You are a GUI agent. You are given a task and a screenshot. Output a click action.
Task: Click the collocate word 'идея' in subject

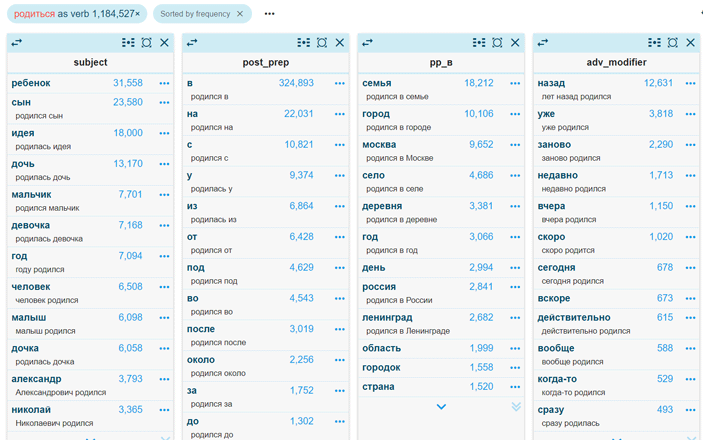coord(23,133)
